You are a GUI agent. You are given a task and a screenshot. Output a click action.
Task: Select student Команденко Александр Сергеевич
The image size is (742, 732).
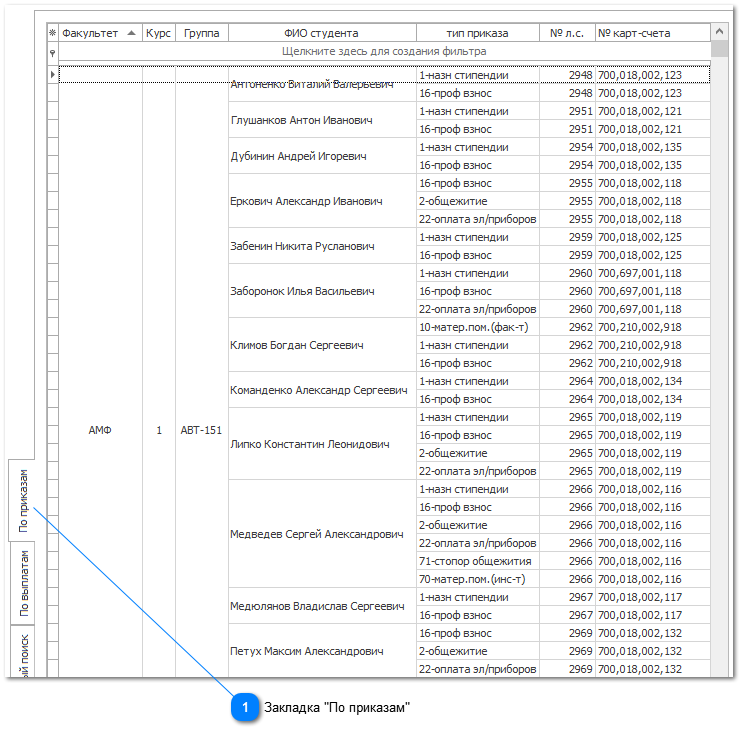322,390
